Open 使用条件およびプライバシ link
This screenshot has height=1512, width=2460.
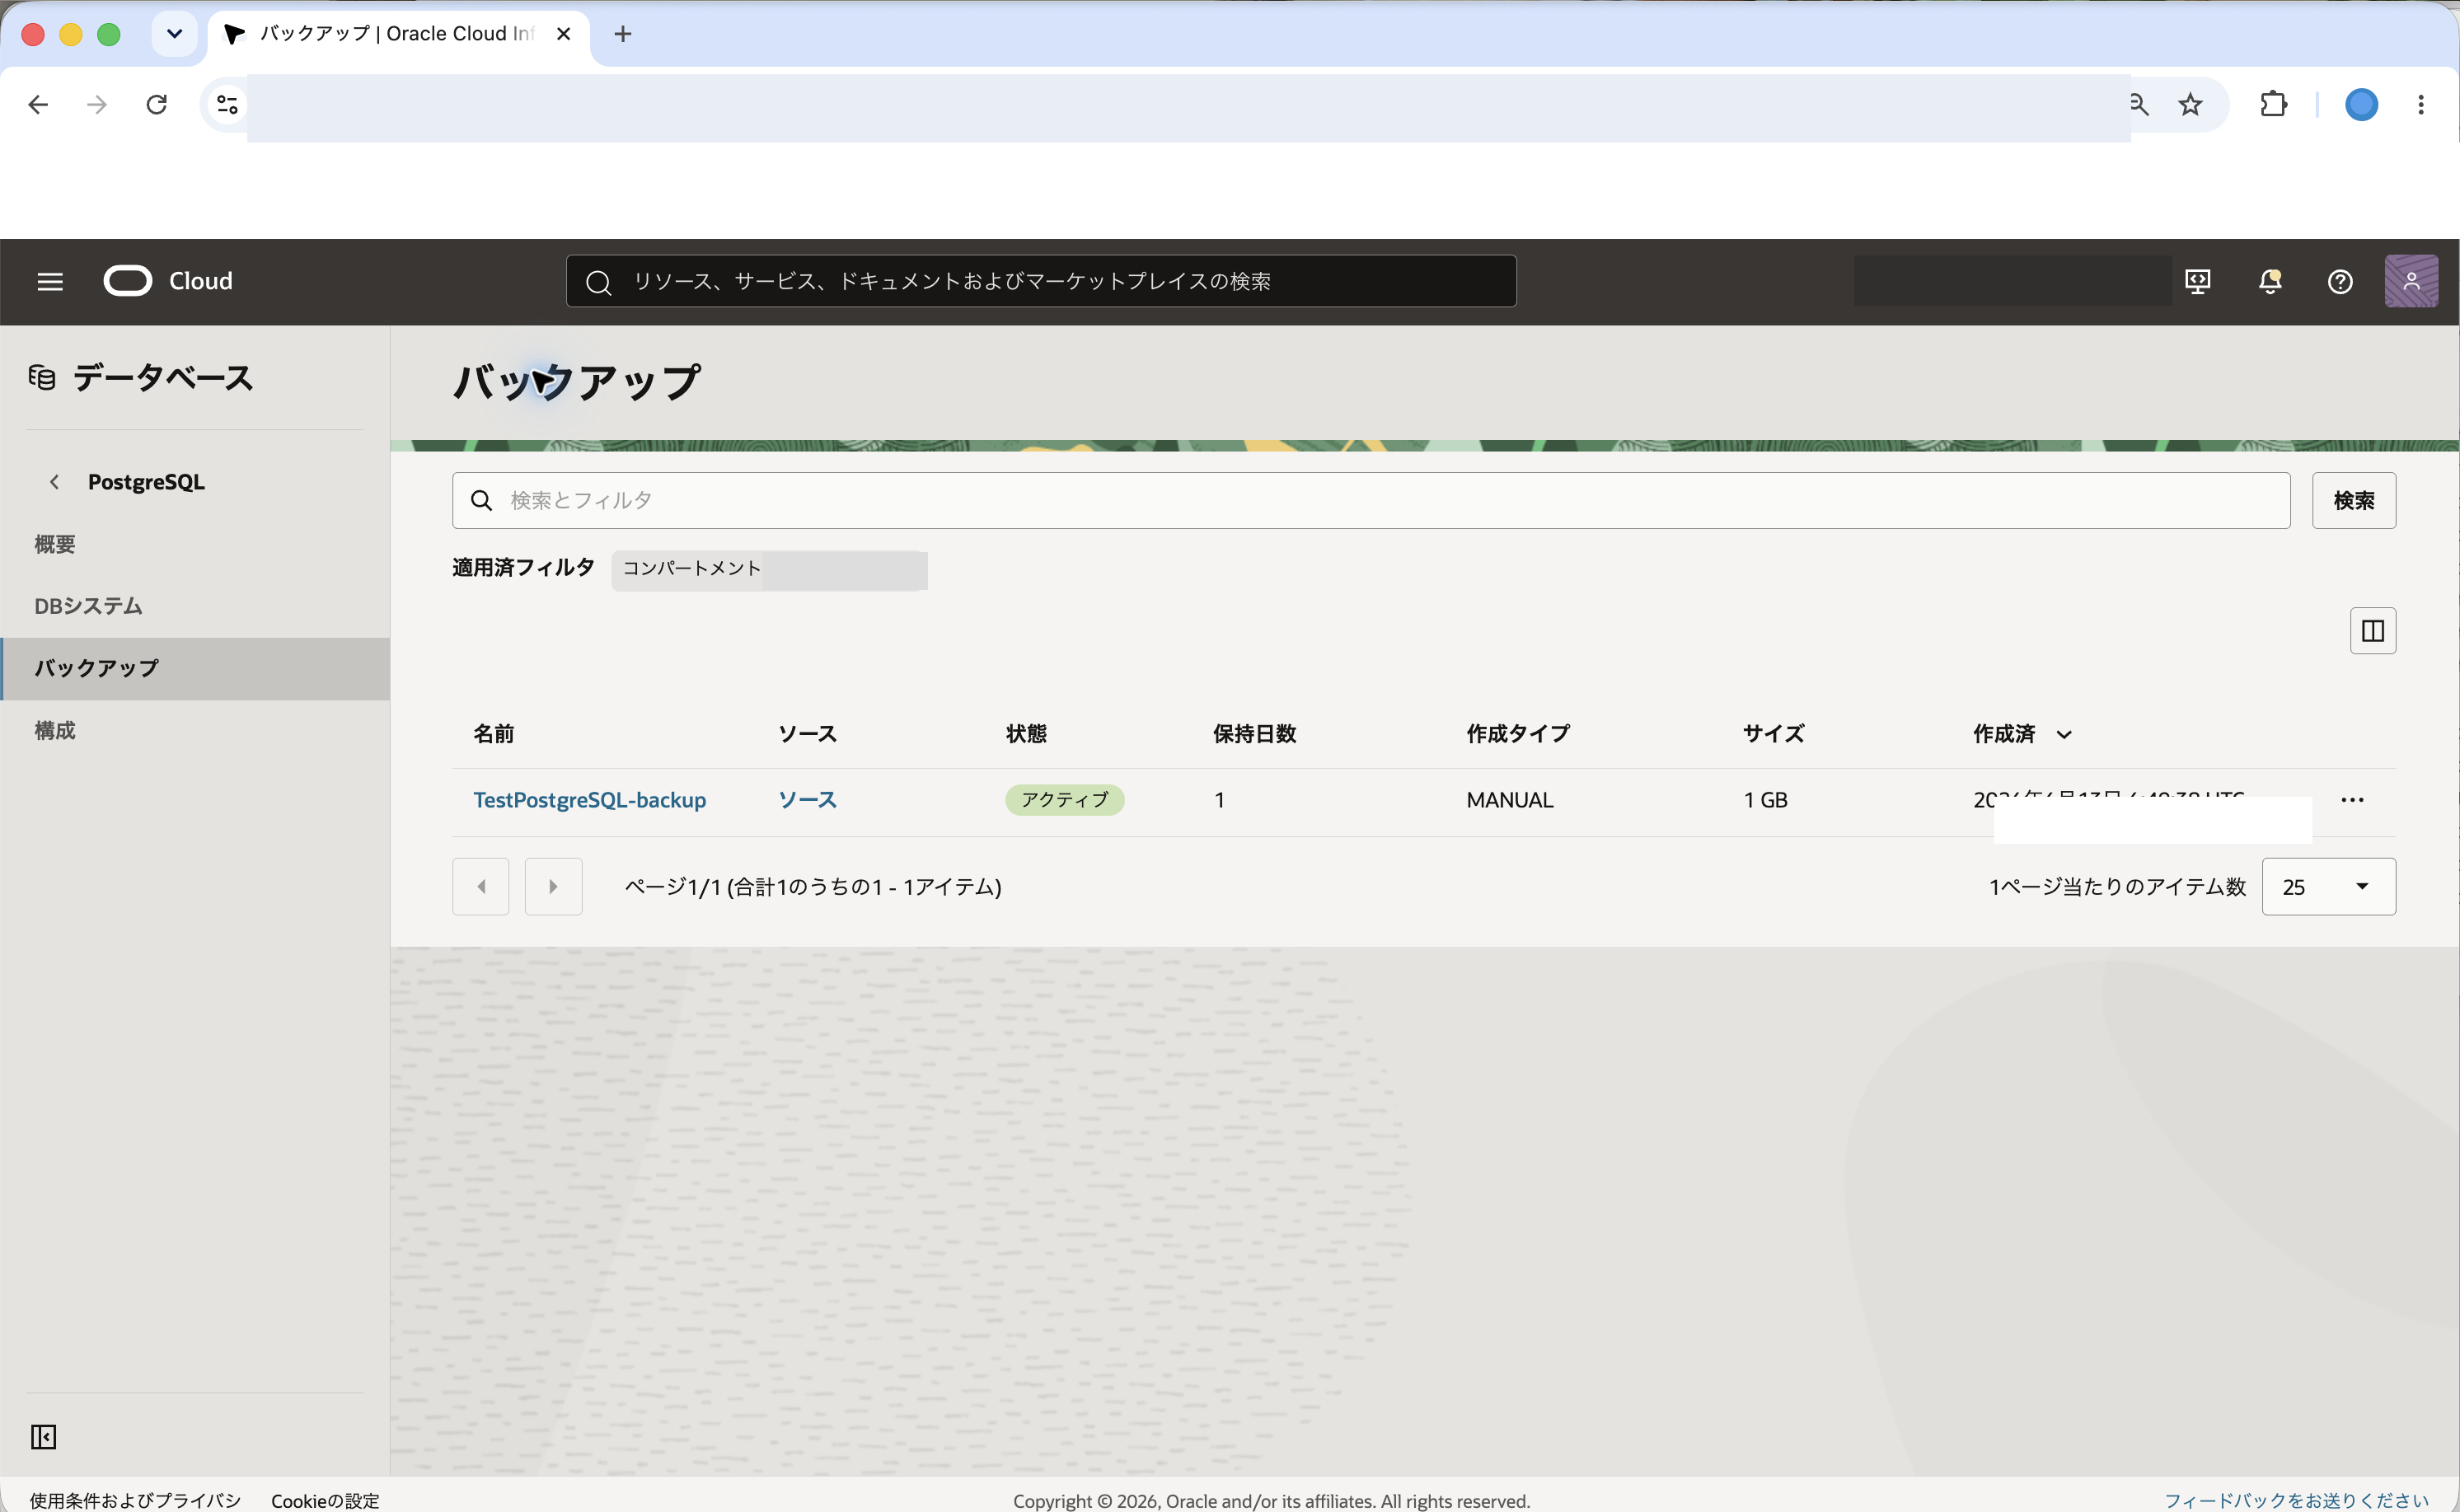(135, 1500)
